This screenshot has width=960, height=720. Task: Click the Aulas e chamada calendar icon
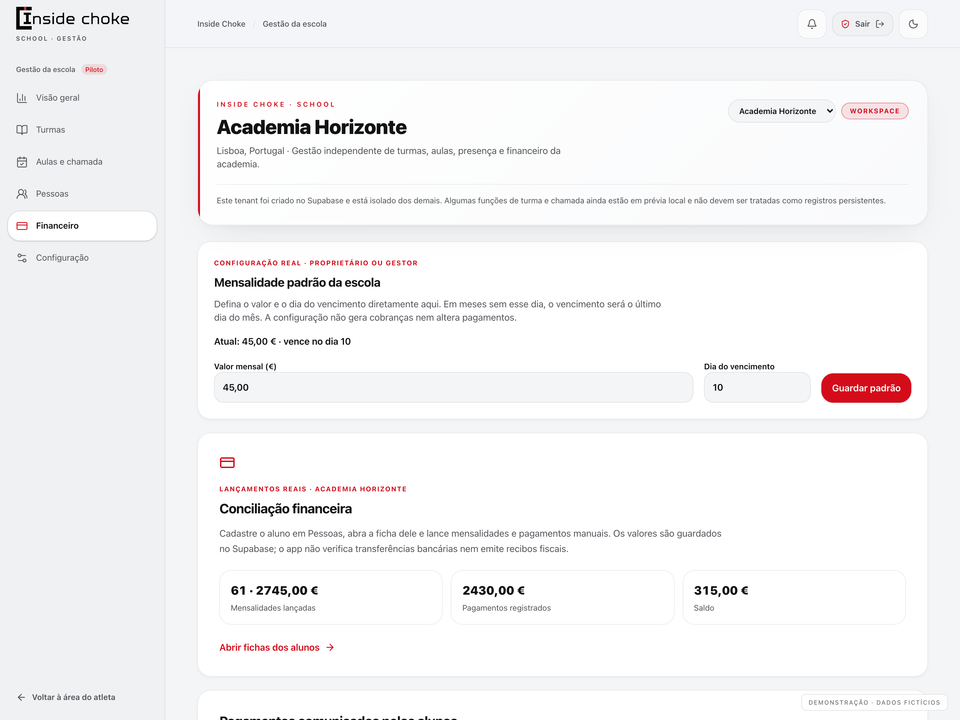pos(22,162)
